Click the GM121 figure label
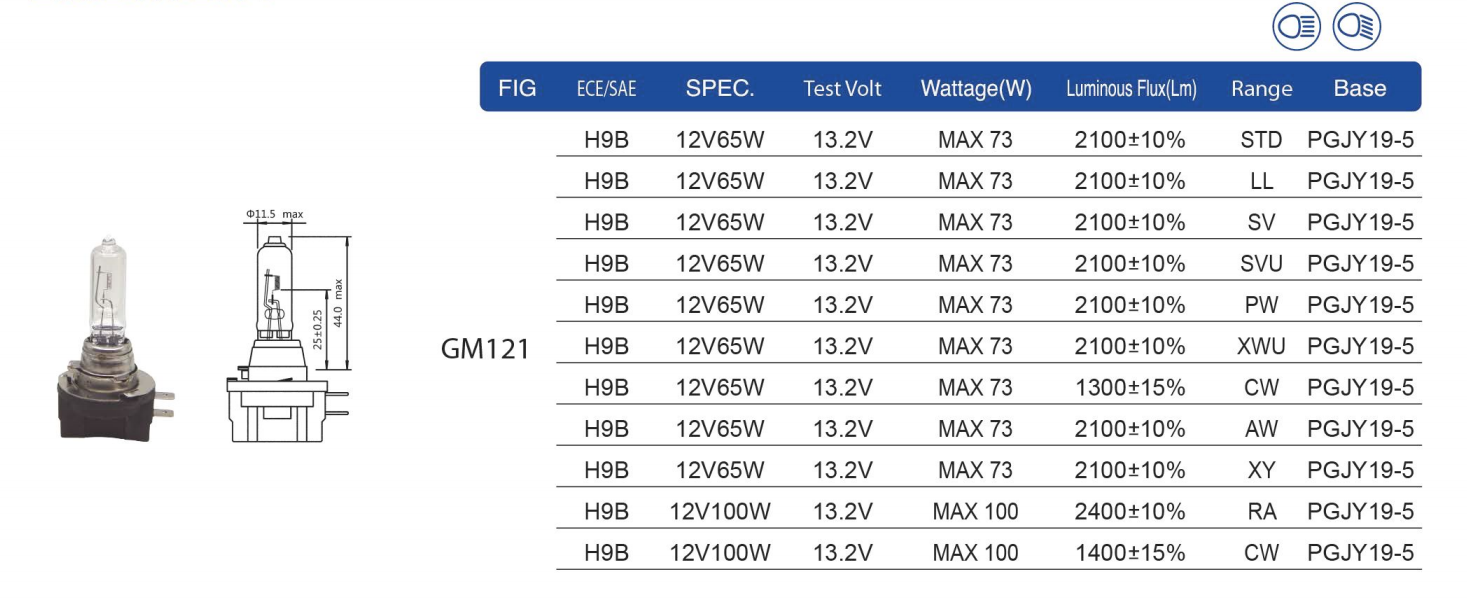Screen dimensions: 1467x600 click(x=485, y=349)
